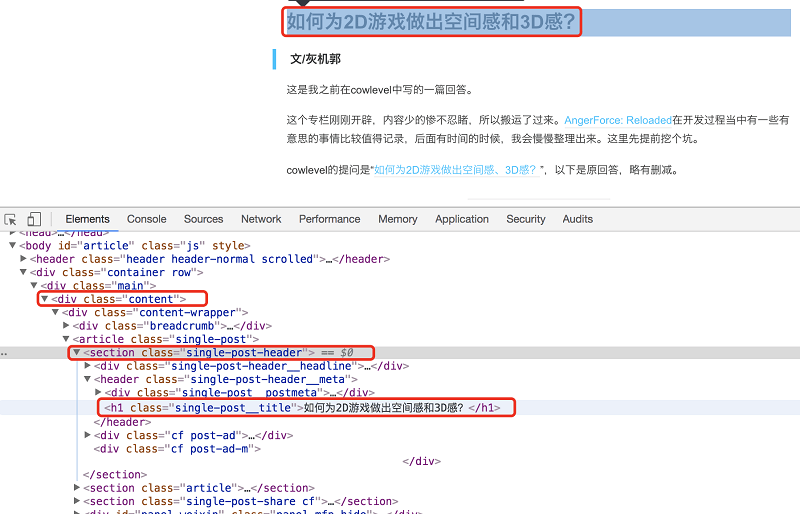Switch to the Performance tab
Image resolution: width=800 pixels, height=514 pixels.
(329, 219)
